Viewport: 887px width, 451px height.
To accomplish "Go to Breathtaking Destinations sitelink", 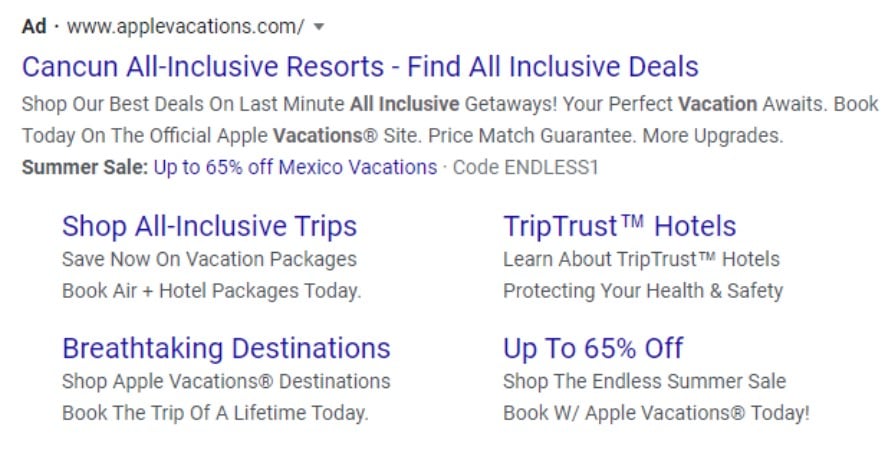I will coord(226,348).
